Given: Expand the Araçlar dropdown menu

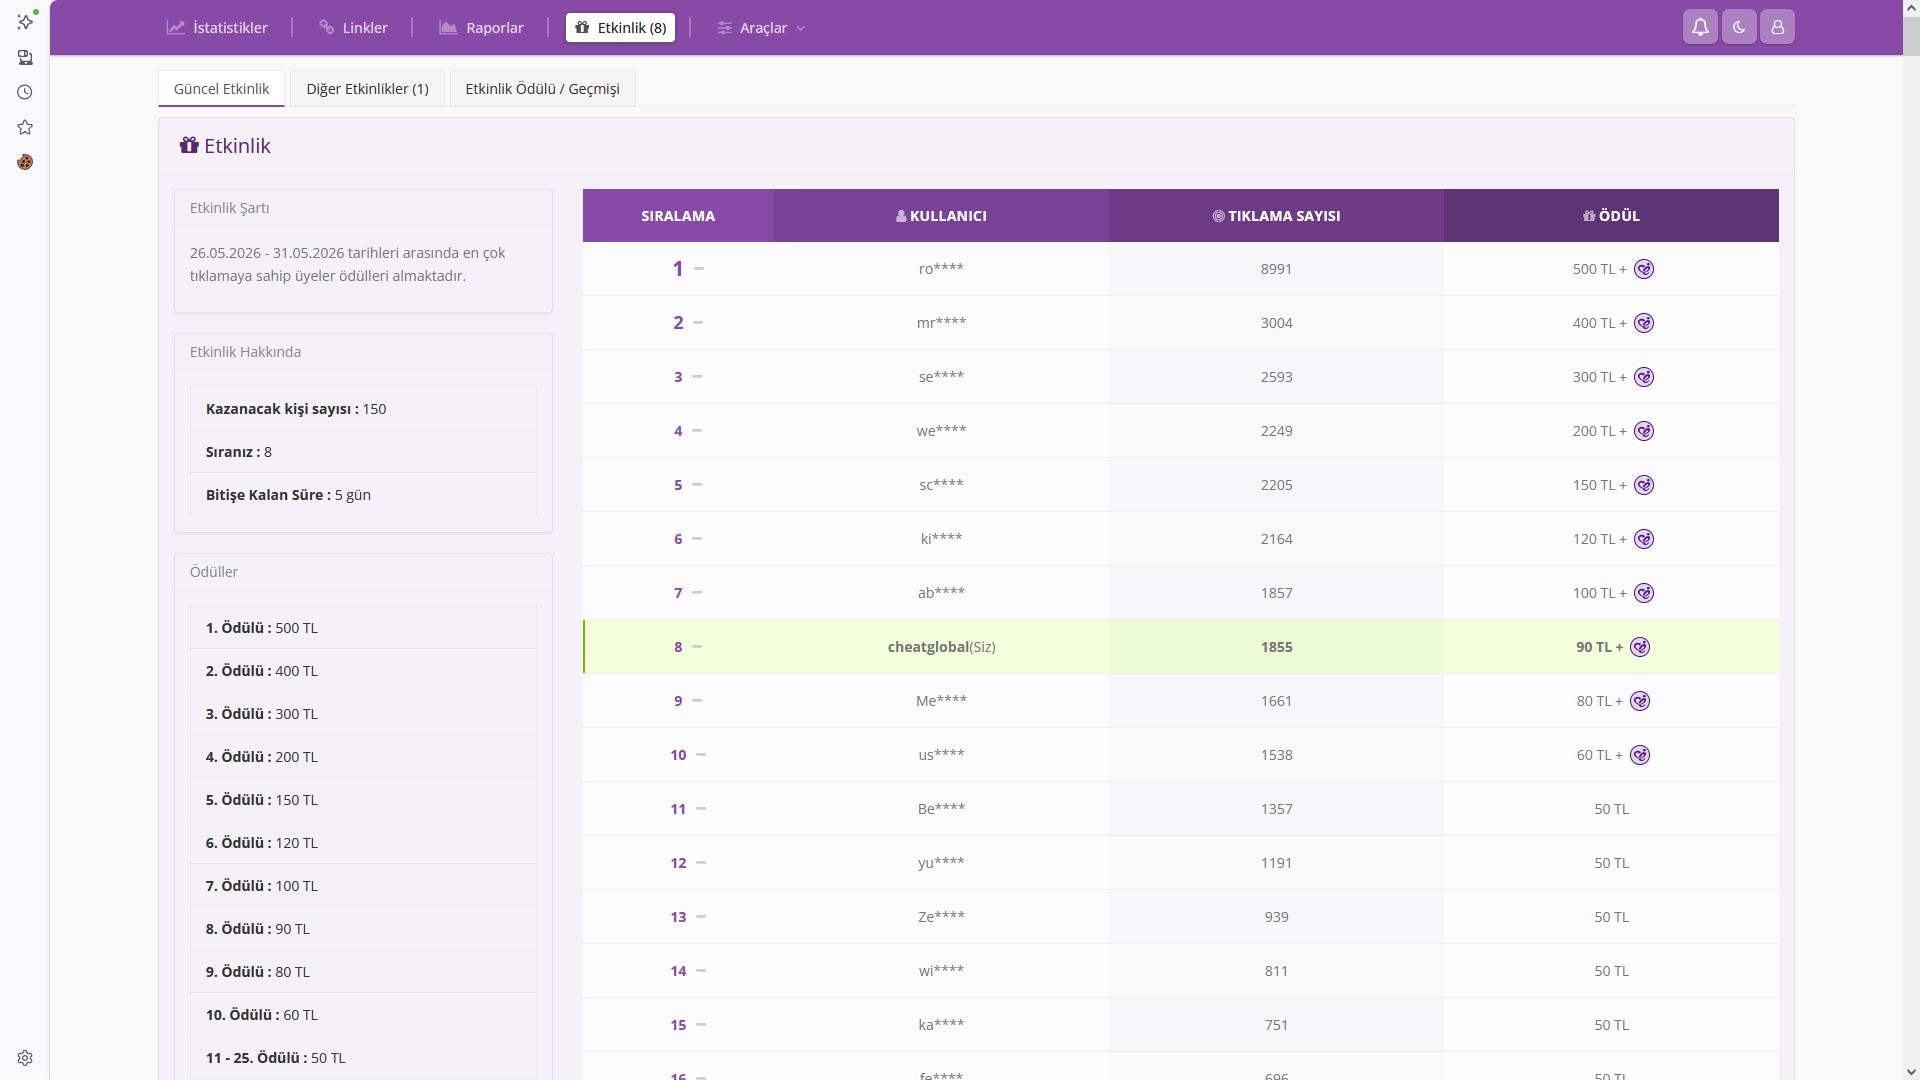Looking at the screenshot, I should [x=761, y=28].
